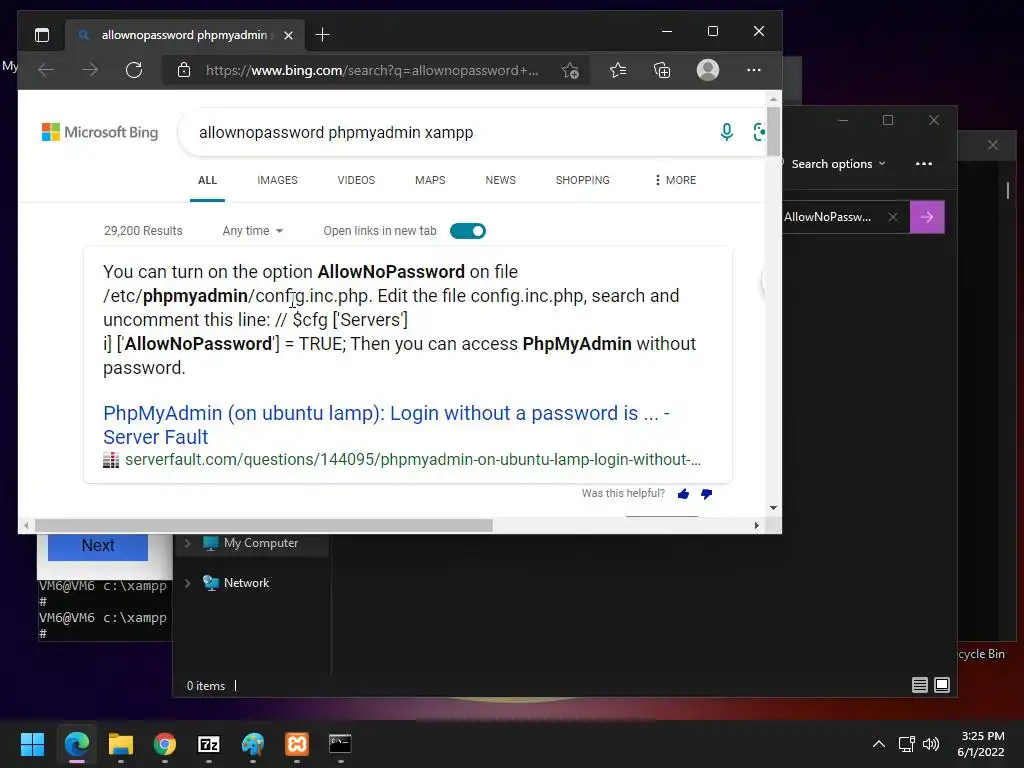Click the scroll right arrow of the browser
This screenshot has width=1024, height=768.
(x=756, y=526)
